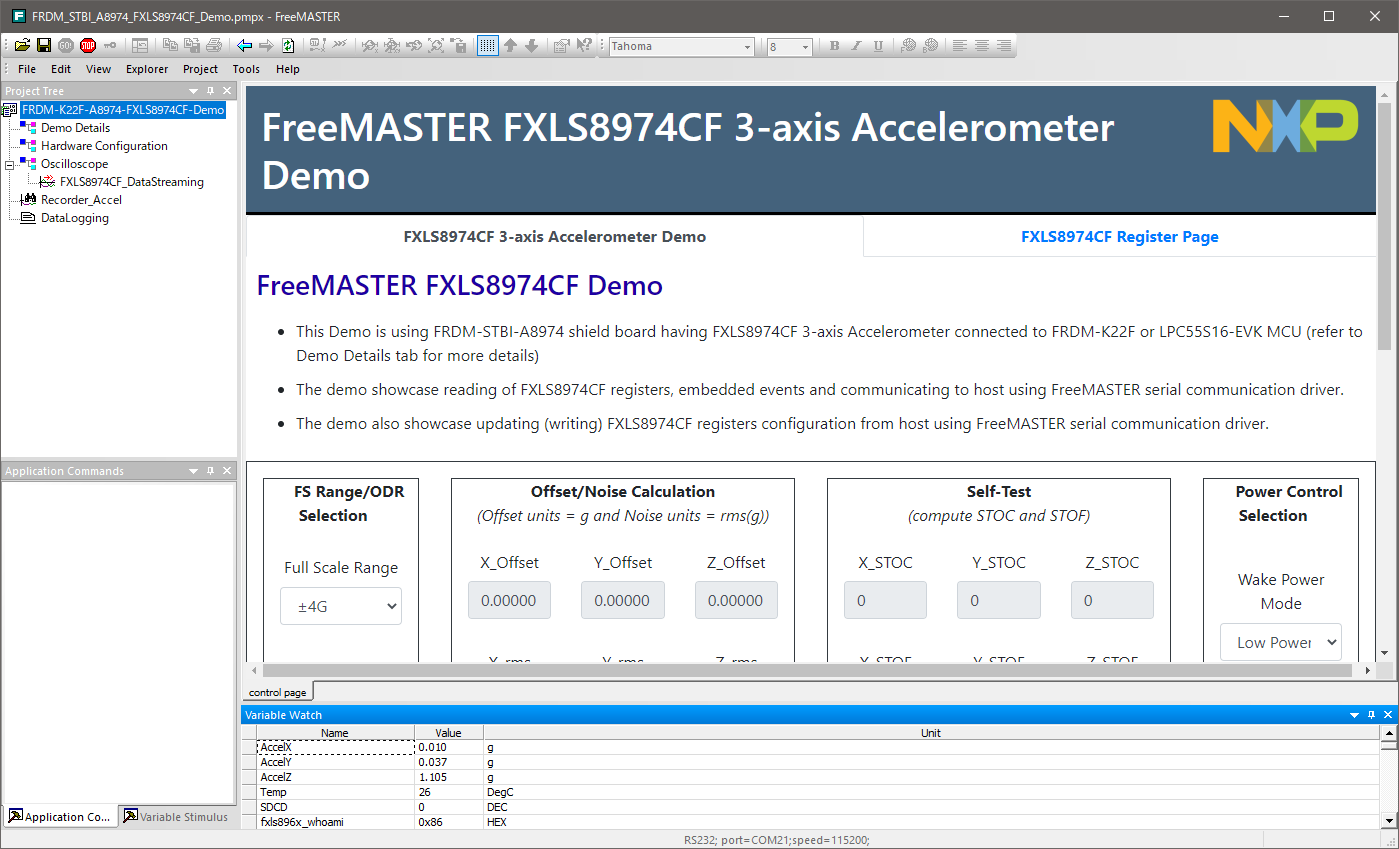The width and height of the screenshot is (1399, 849).
Task: Click the horizontal scrollbar below the demo page
Action: 800,670
